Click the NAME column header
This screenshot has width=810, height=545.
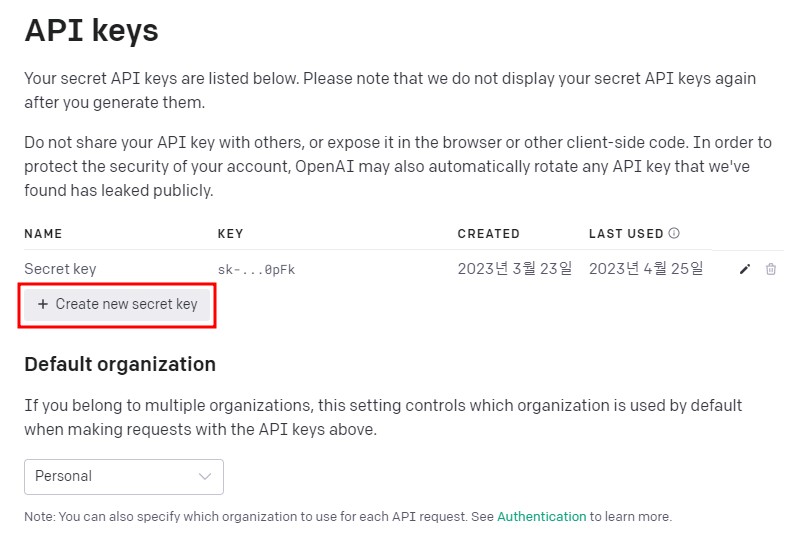43,233
